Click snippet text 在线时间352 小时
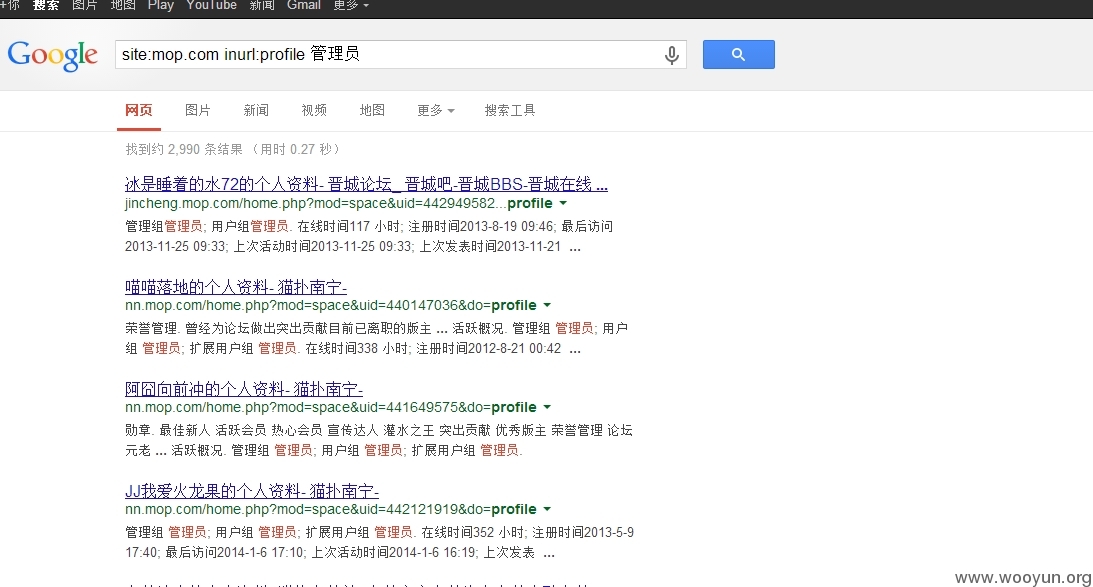Image resolution: width=1093 pixels, height=587 pixels. (473, 532)
